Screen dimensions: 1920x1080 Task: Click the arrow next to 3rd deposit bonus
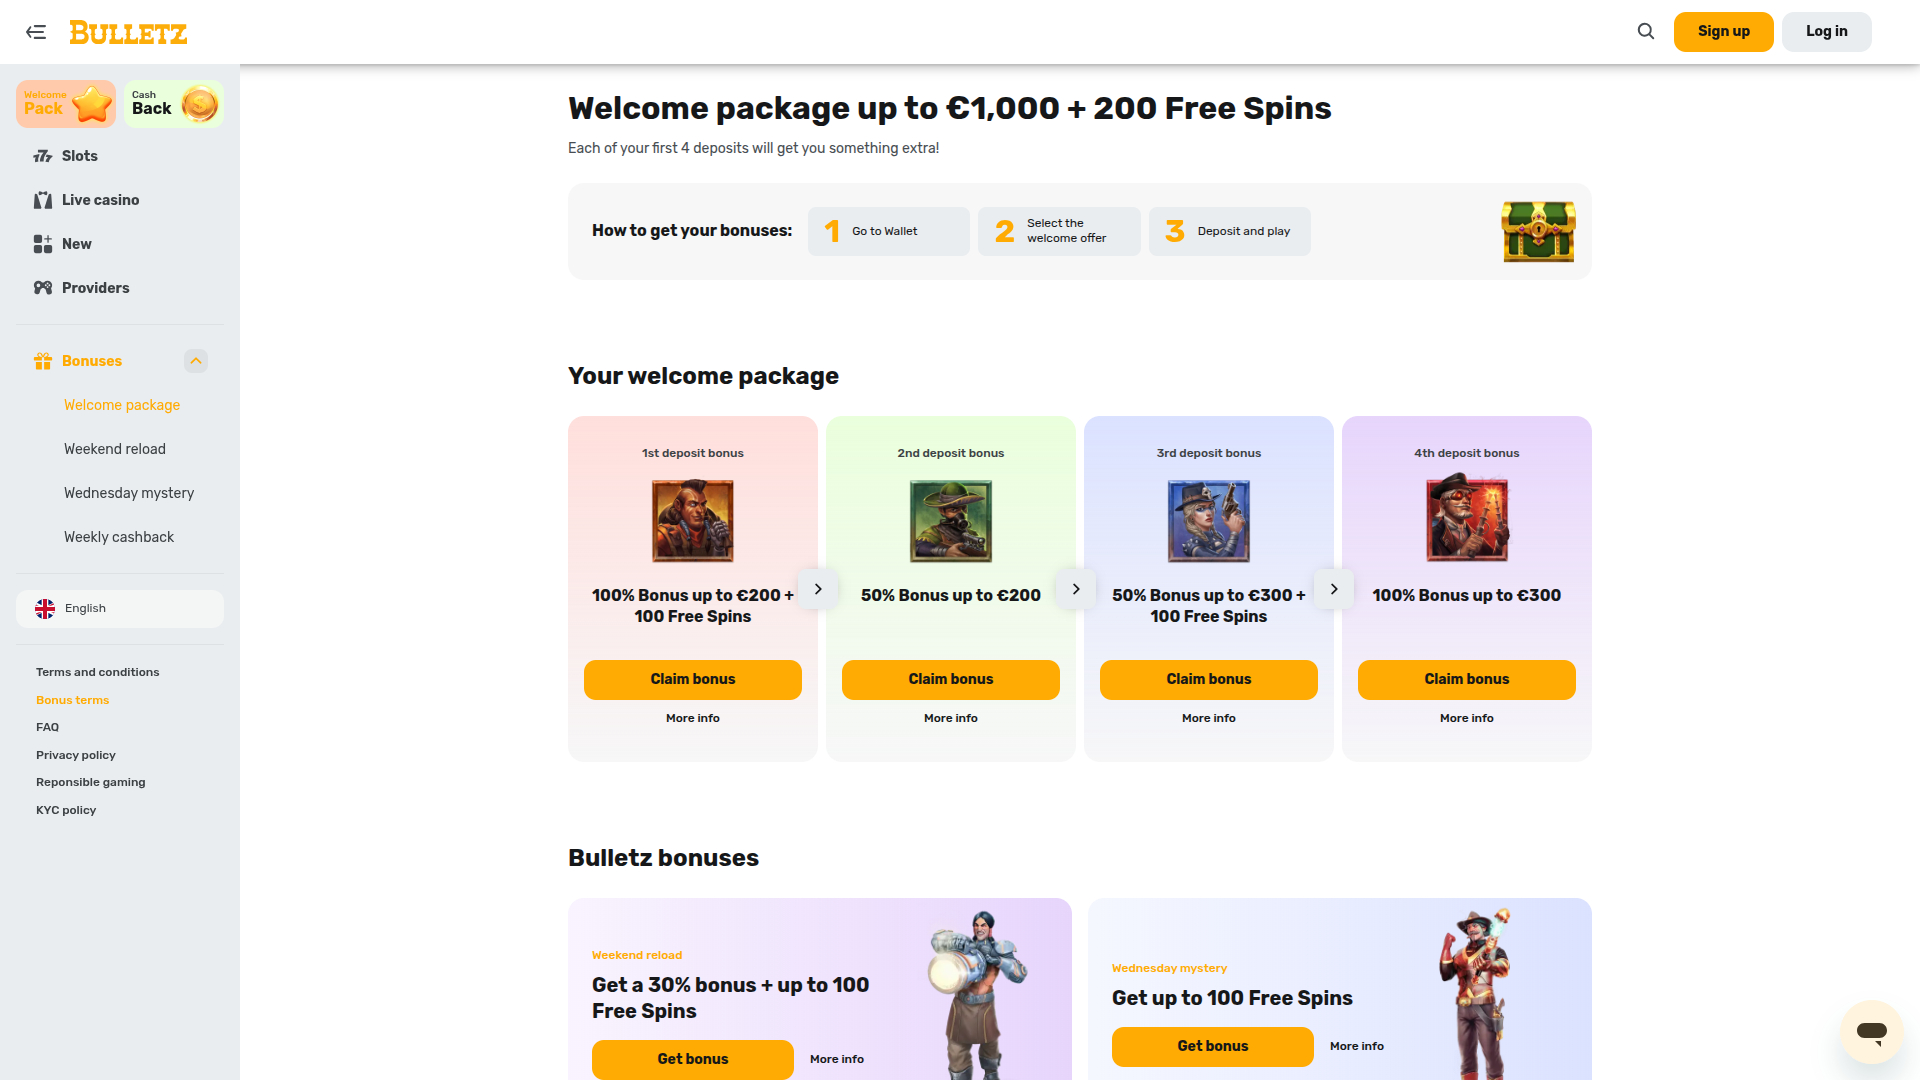[1334, 589]
